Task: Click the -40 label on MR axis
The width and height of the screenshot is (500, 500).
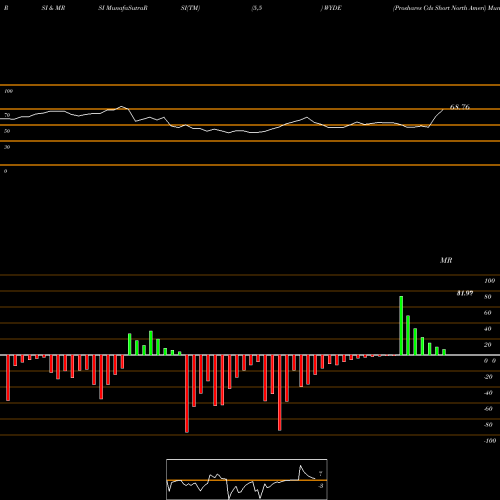Action: pyautogui.click(x=488, y=393)
